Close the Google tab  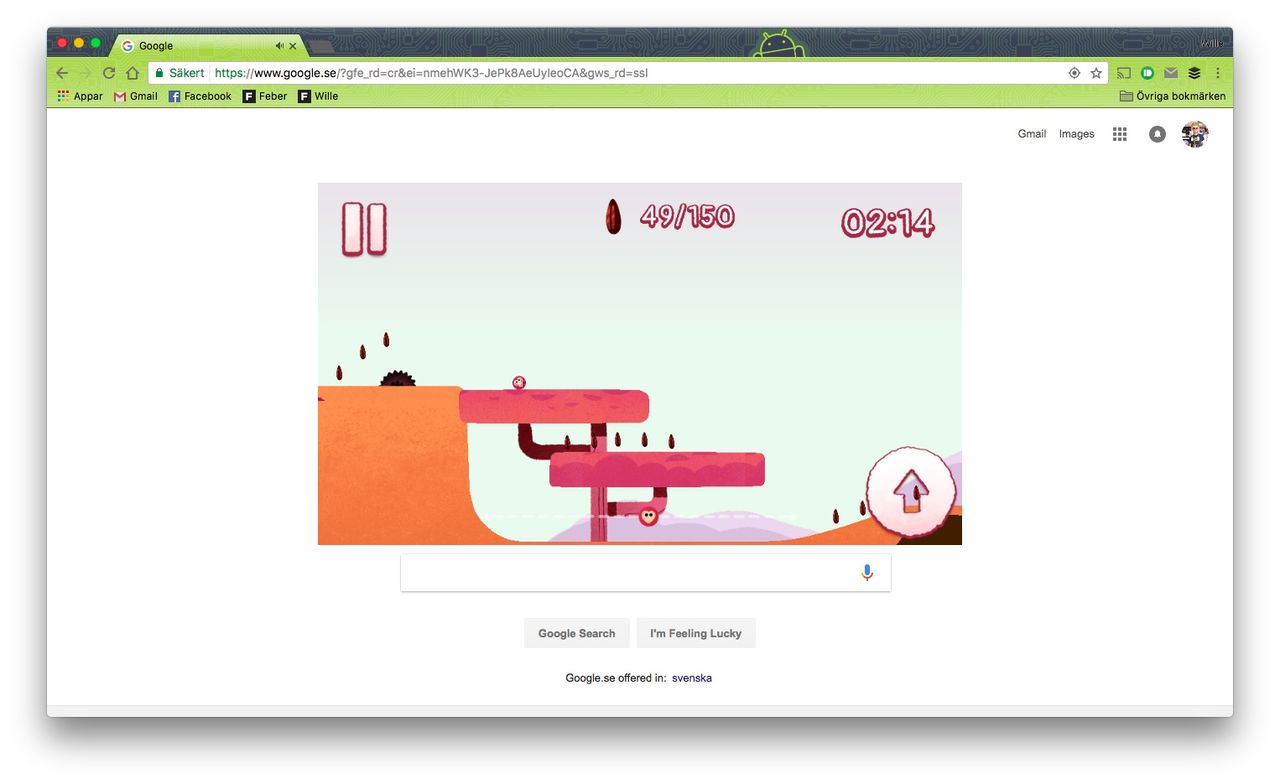293,46
